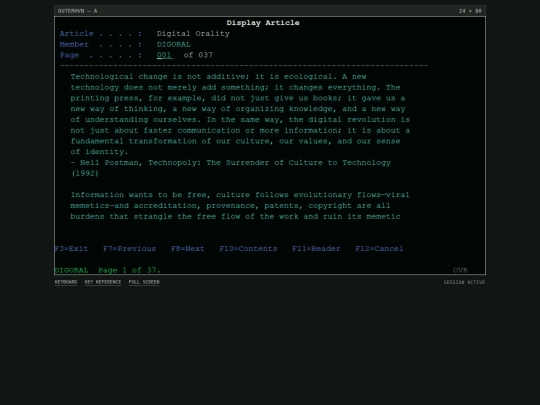Screen dimensions: 540x405
Task: Click the year '(1992)'
Action: click(85, 174)
